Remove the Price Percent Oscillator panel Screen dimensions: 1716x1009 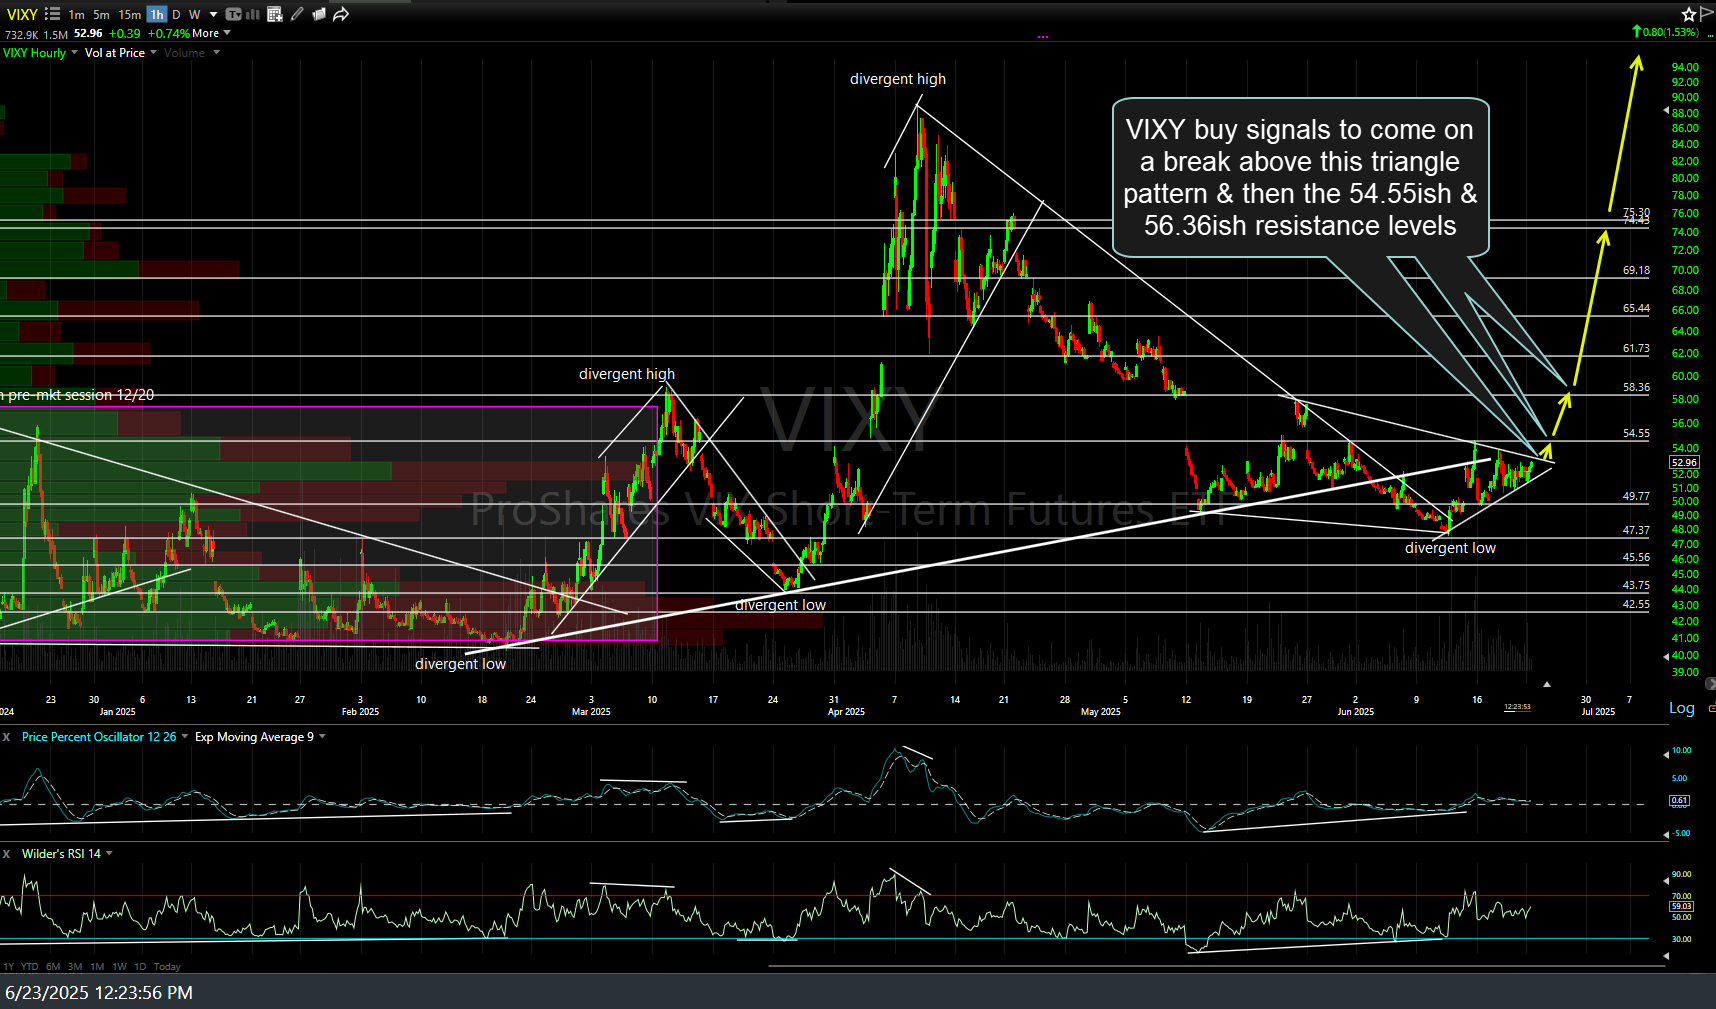[7, 737]
